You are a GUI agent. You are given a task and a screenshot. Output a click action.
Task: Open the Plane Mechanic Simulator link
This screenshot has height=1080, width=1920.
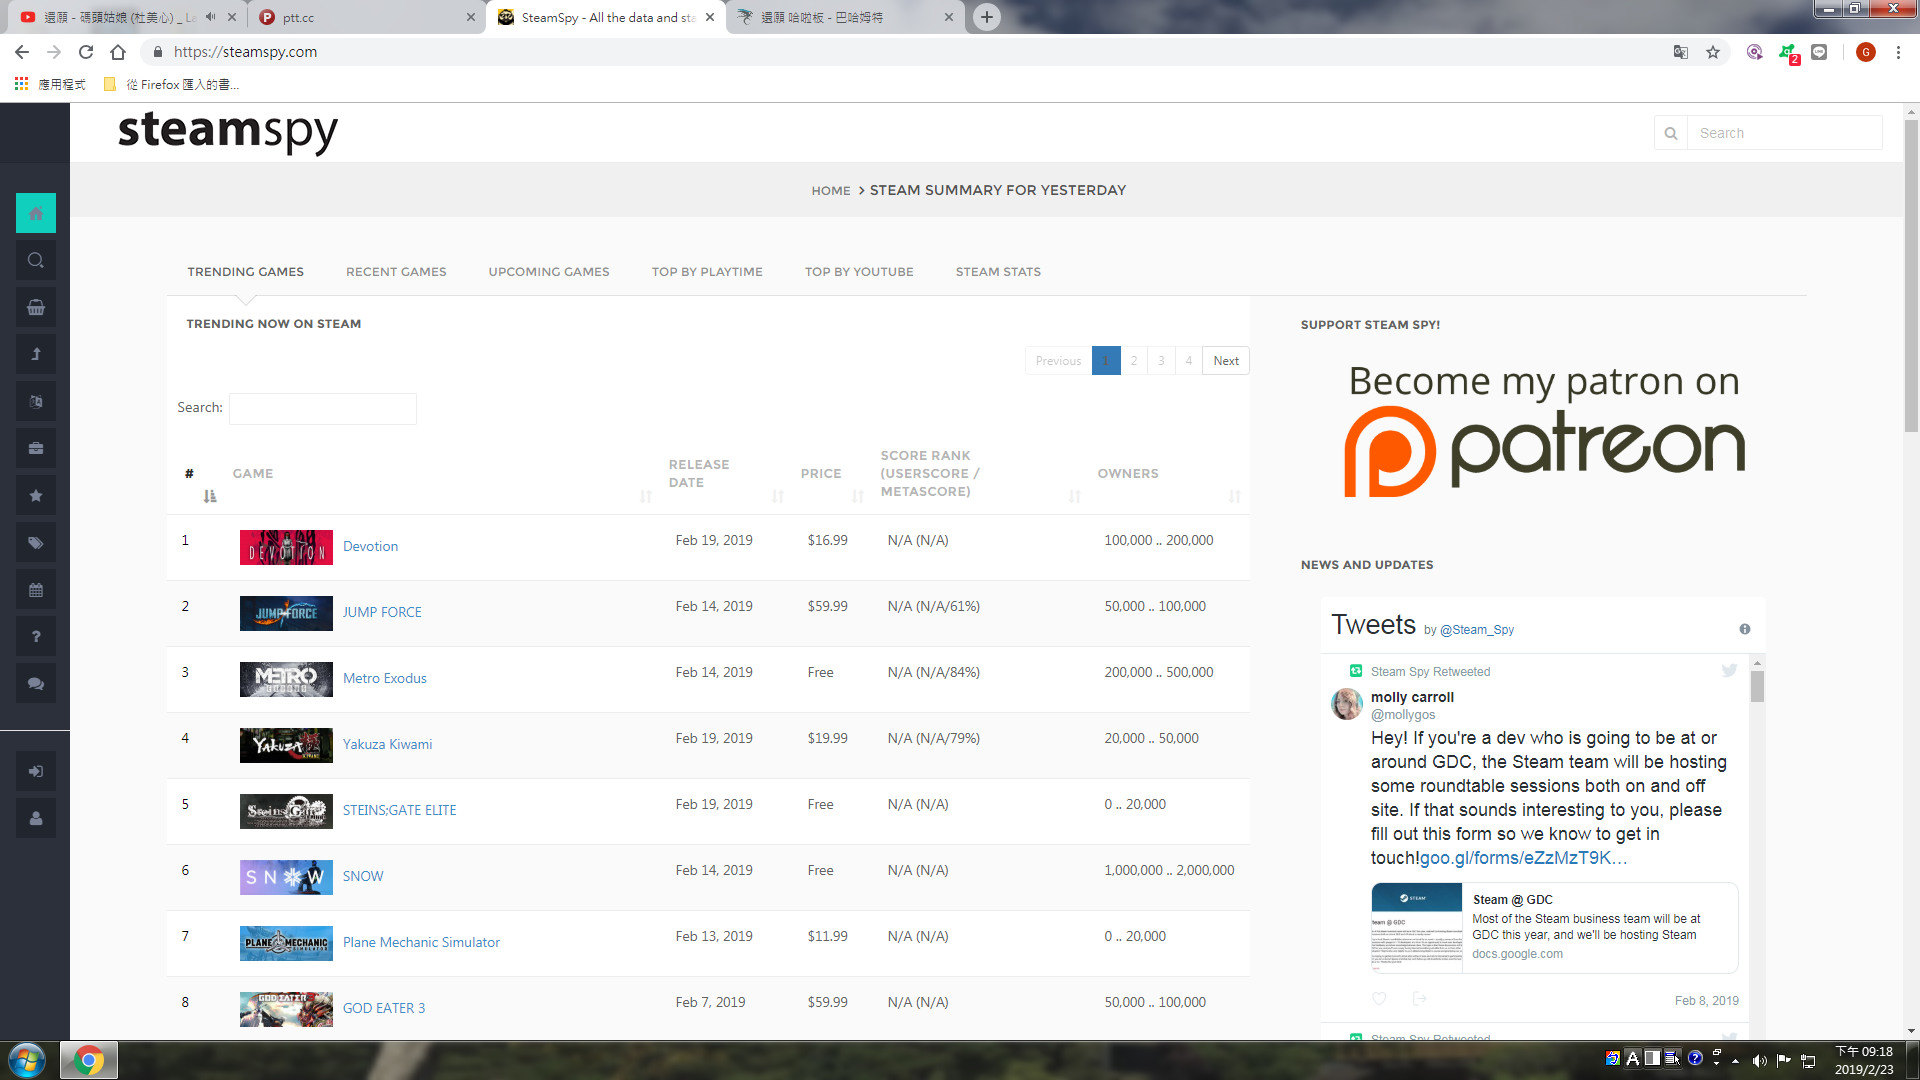click(x=421, y=942)
